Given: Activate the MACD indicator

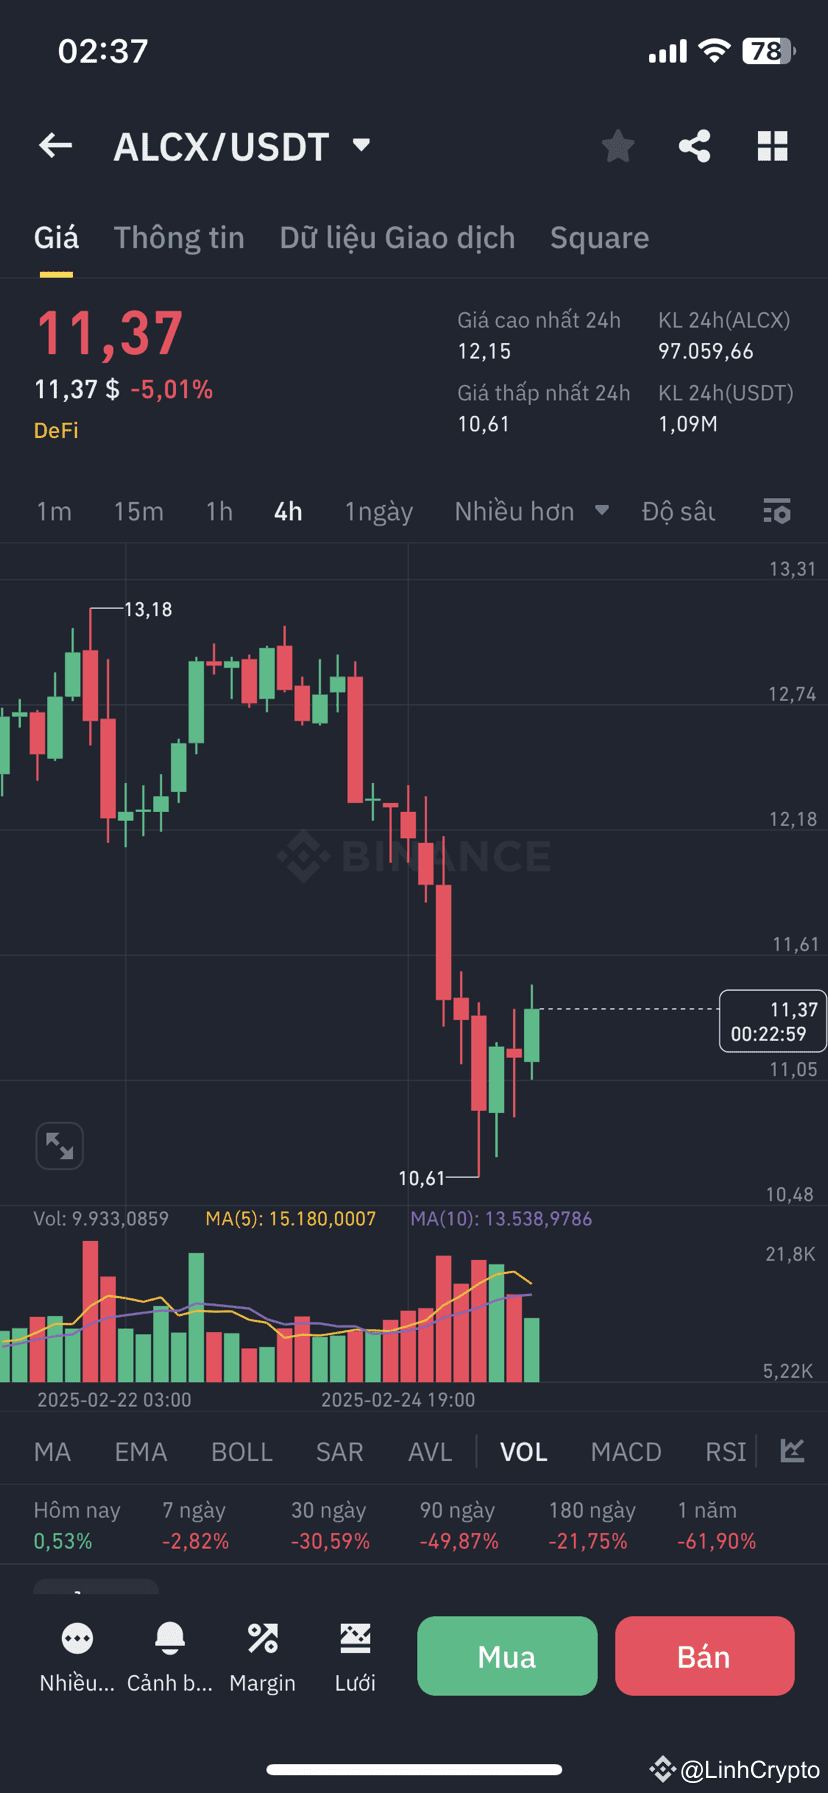Looking at the screenshot, I should (626, 1451).
